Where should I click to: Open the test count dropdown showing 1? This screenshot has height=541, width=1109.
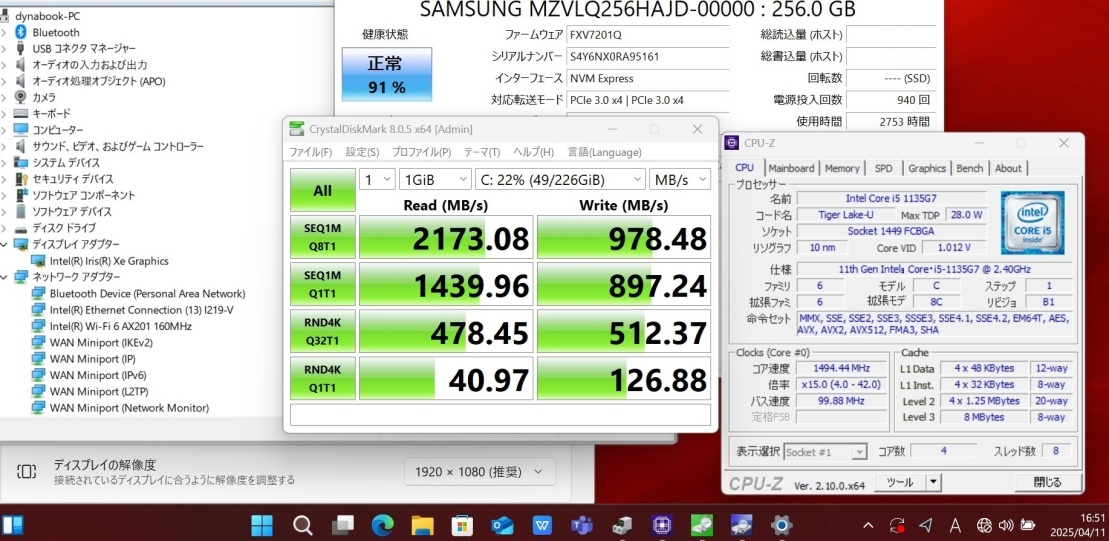377,180
